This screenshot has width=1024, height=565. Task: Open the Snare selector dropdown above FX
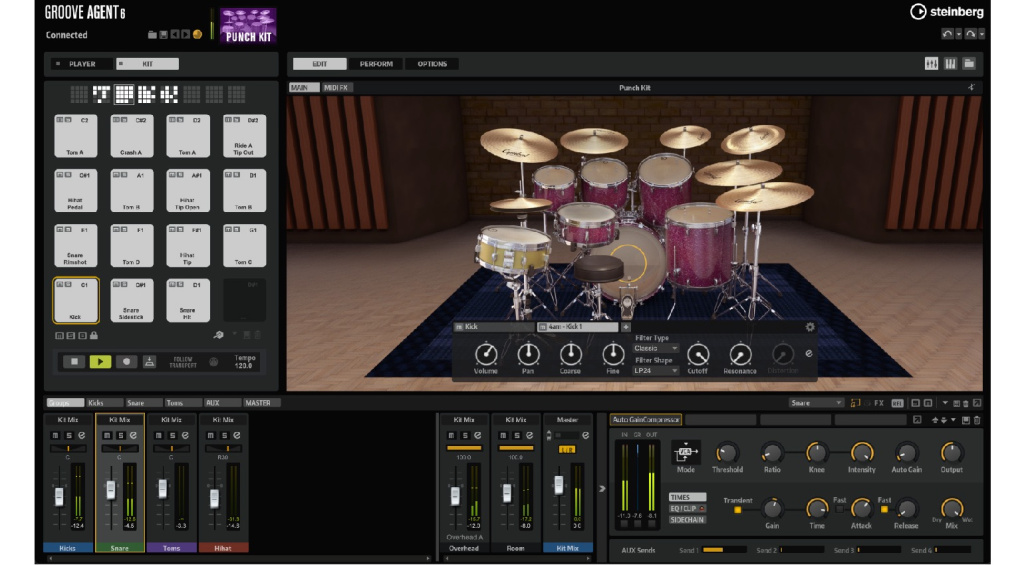tap(816, 403)
